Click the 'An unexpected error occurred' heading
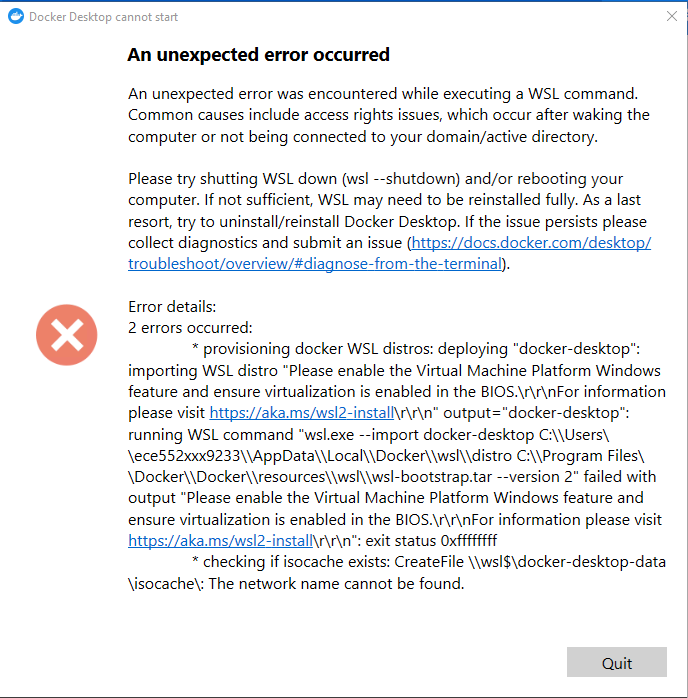Viewport: 688px width, 698px height. pyautogui.click(x=259, y=55)
